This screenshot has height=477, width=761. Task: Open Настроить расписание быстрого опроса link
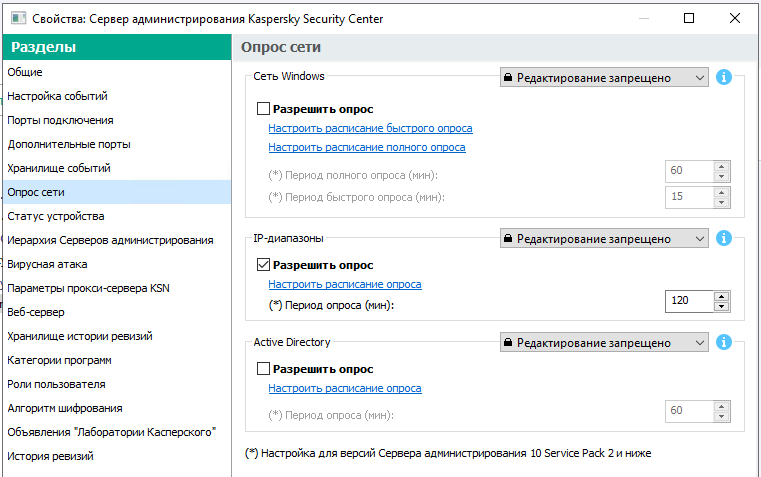[370, 128]
